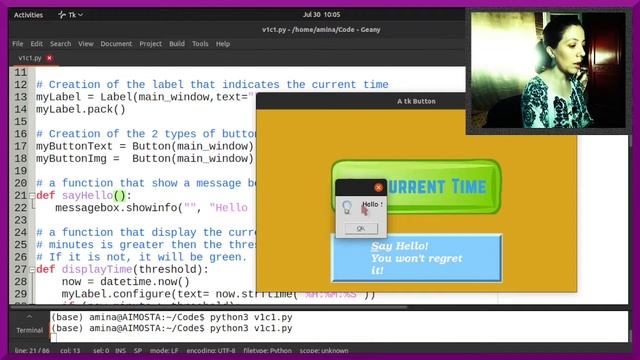
Task: Click the 'line: 21 / 86' status entry
Action: point(32,351)
